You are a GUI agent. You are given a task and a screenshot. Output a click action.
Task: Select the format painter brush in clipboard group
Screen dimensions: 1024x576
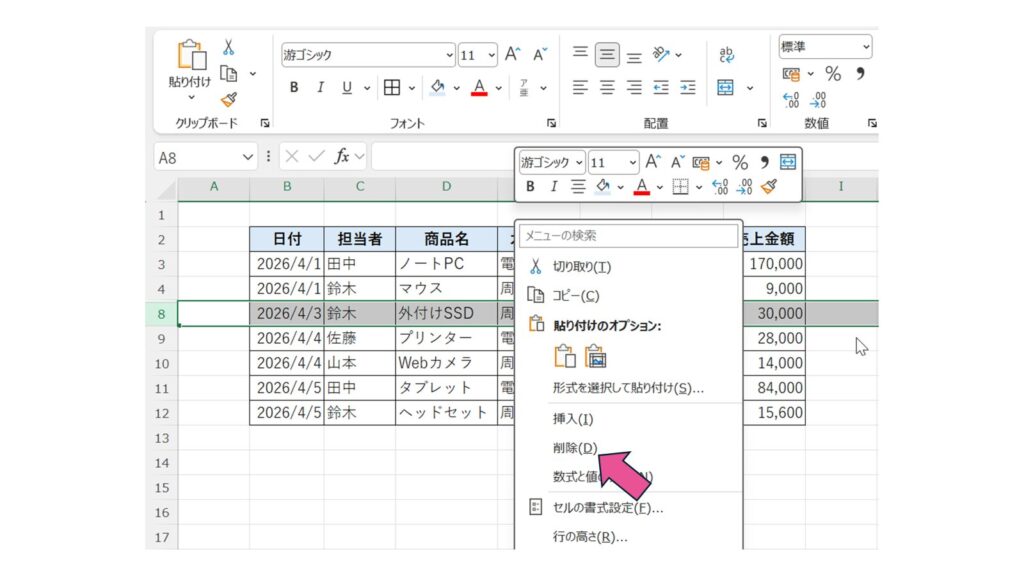pos(229,99)
